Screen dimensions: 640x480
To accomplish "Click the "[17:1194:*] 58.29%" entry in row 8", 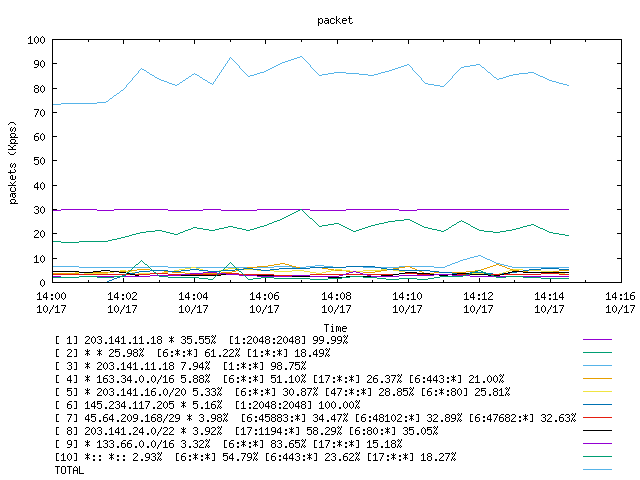I will [289, 431].
